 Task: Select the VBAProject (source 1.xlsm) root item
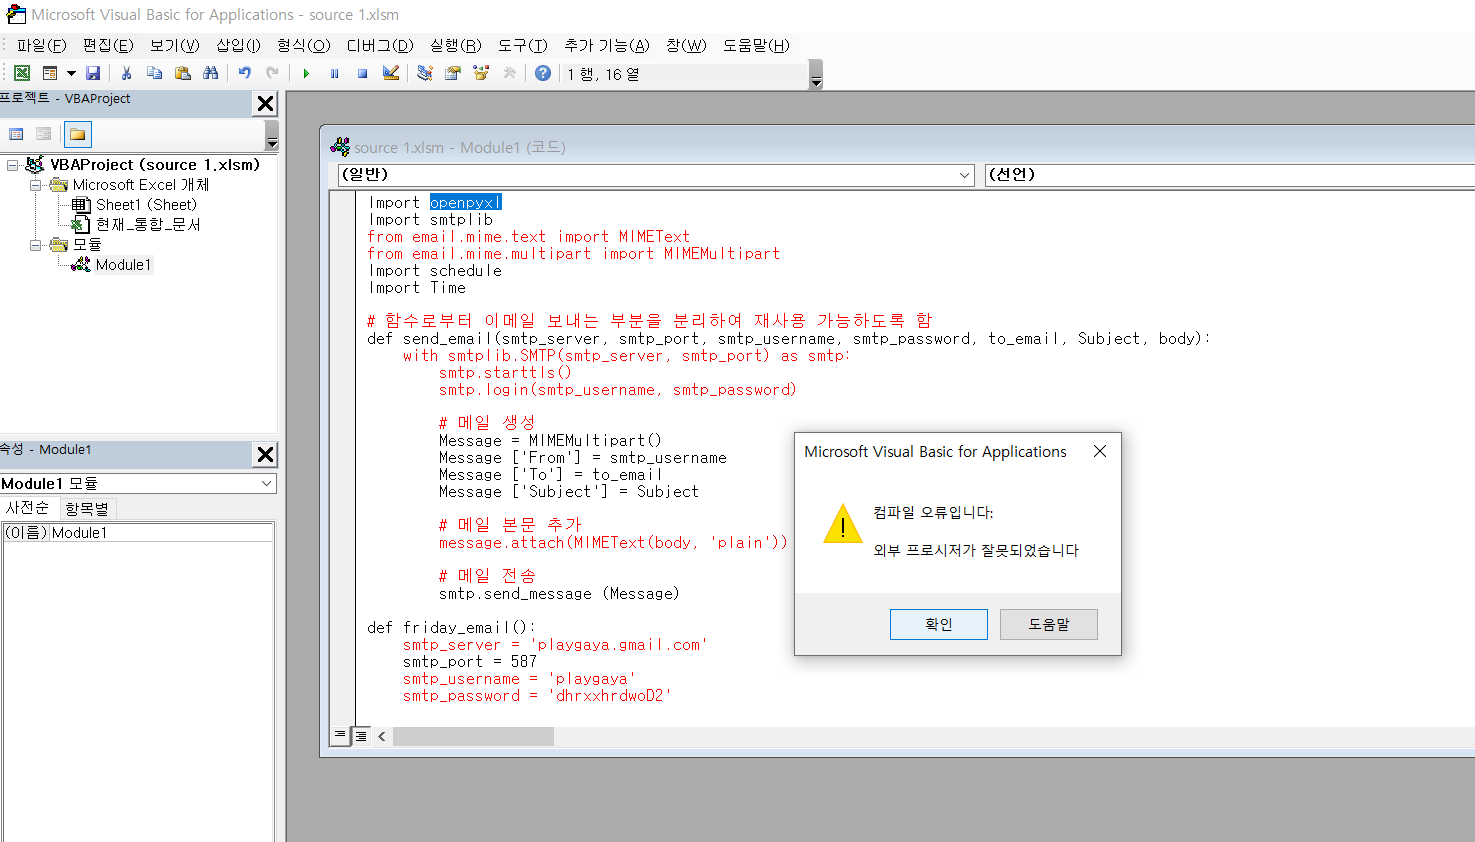click(x=155, y=165)
